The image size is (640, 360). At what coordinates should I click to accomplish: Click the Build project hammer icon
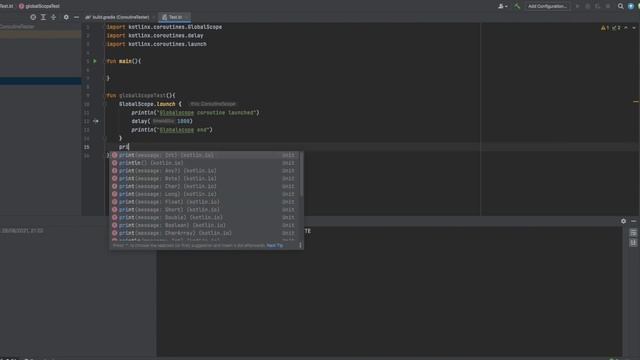click(517, 6)
